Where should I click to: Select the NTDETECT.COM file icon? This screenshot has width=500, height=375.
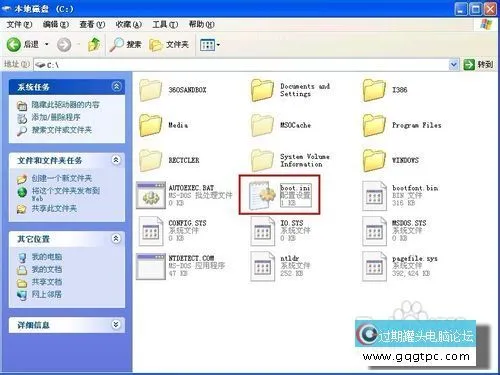click(151, 266)
